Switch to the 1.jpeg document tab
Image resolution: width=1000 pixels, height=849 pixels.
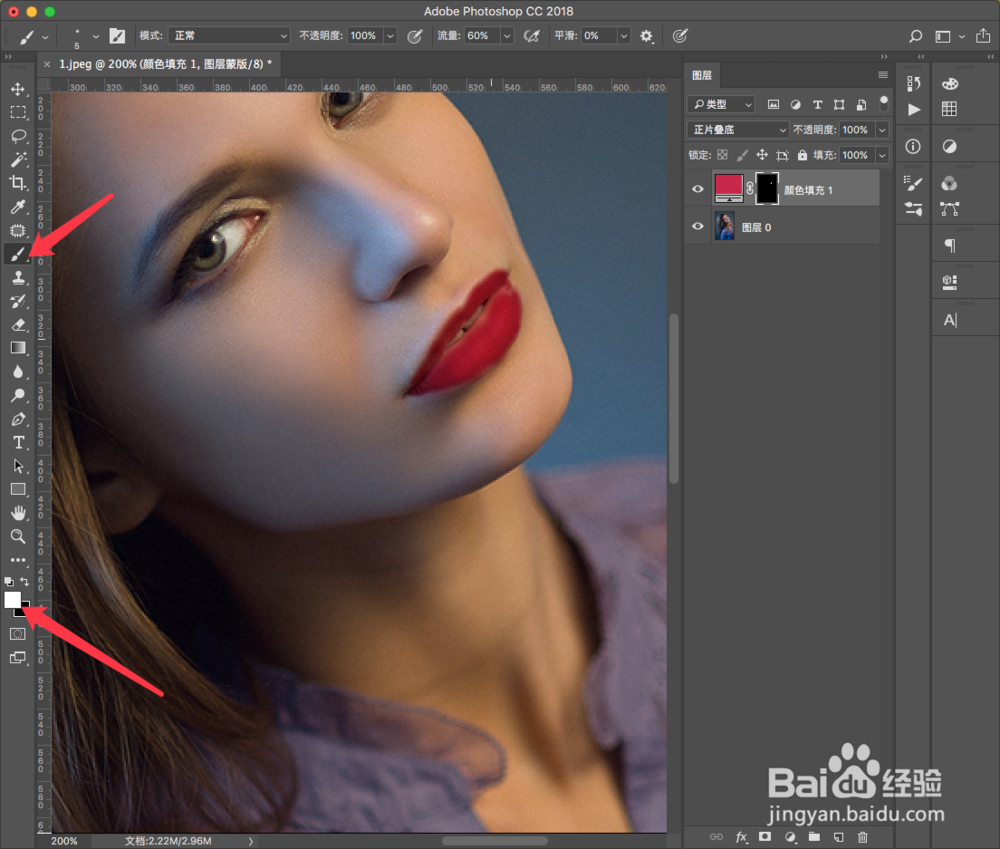click(x=166, y=64)
